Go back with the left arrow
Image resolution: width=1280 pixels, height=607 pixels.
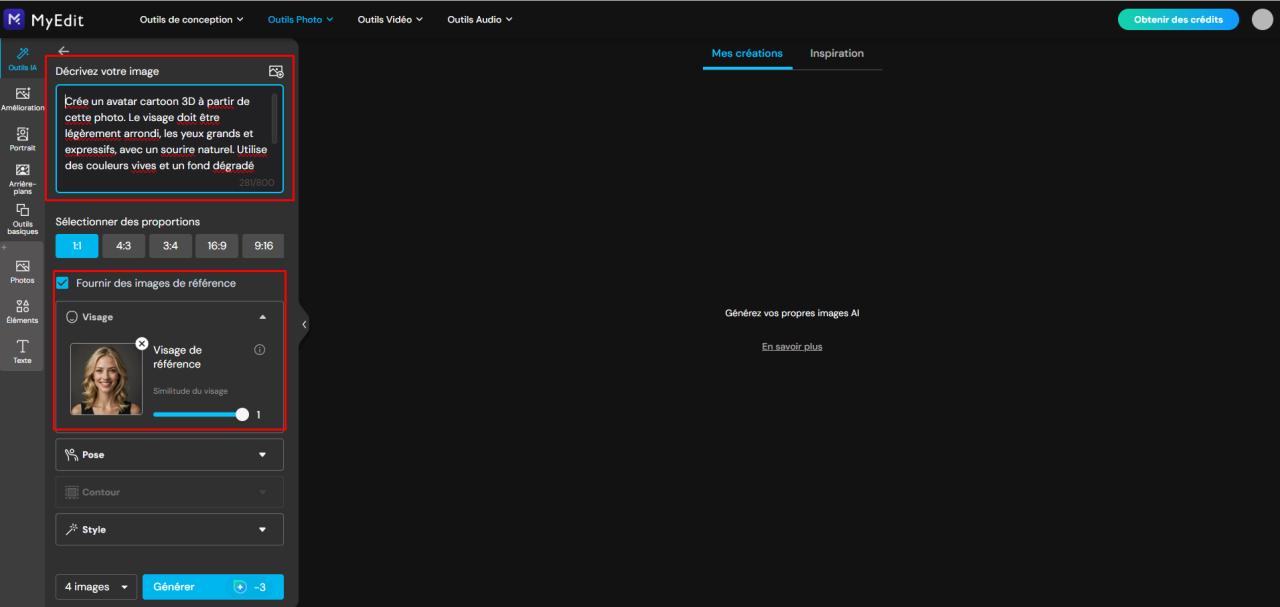click(x=64, y=51)
